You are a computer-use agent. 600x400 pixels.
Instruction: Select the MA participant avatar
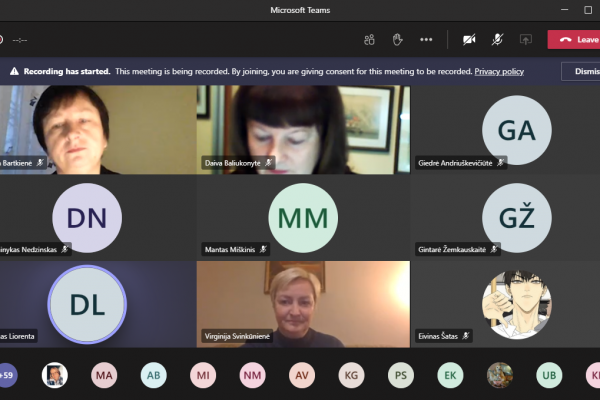104,375
